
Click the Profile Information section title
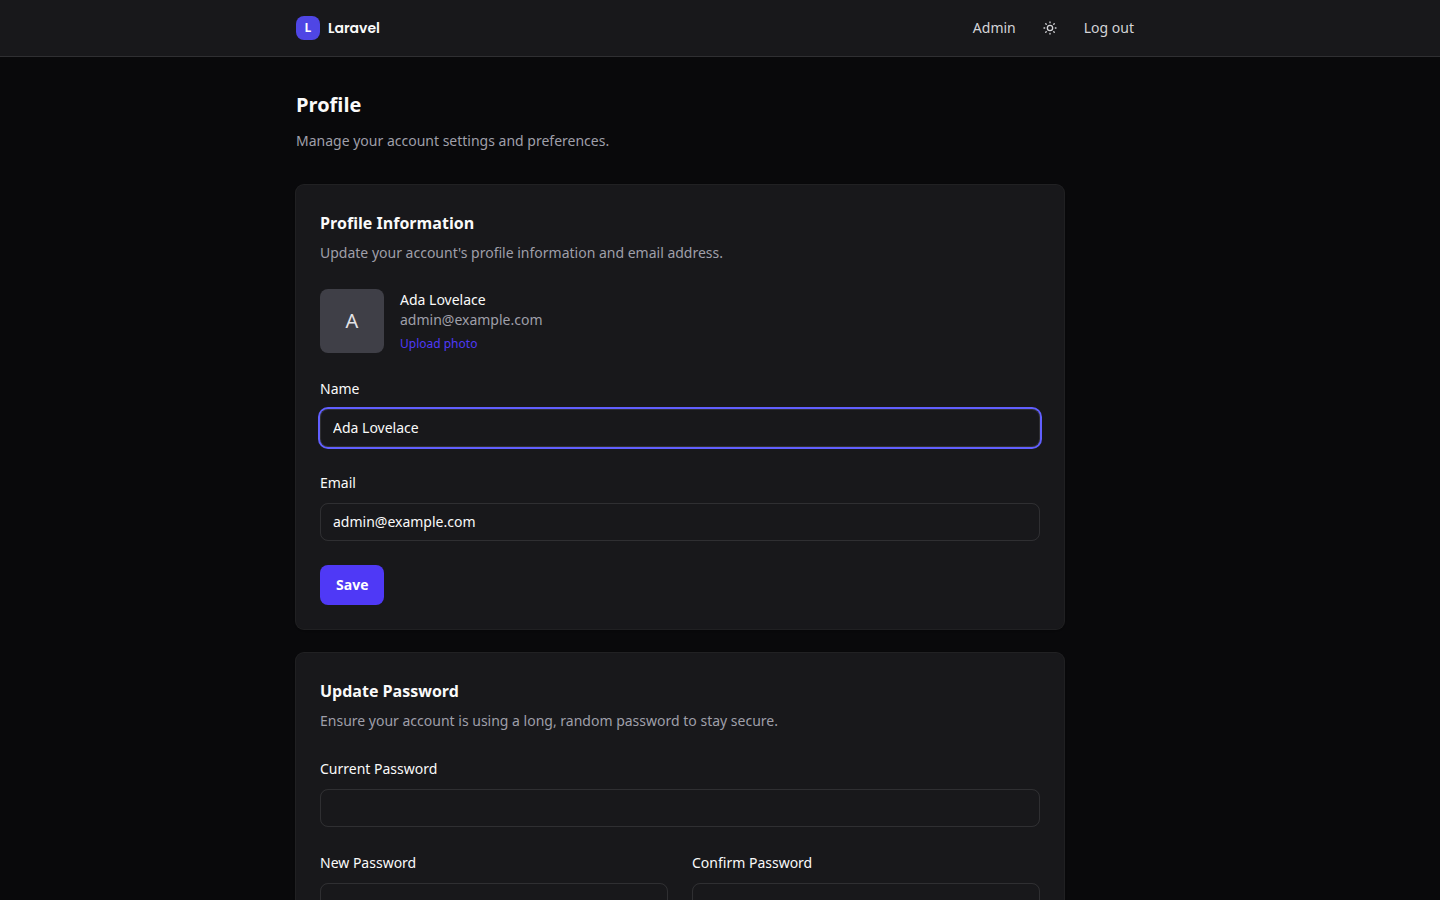click(x=397, y=223)
